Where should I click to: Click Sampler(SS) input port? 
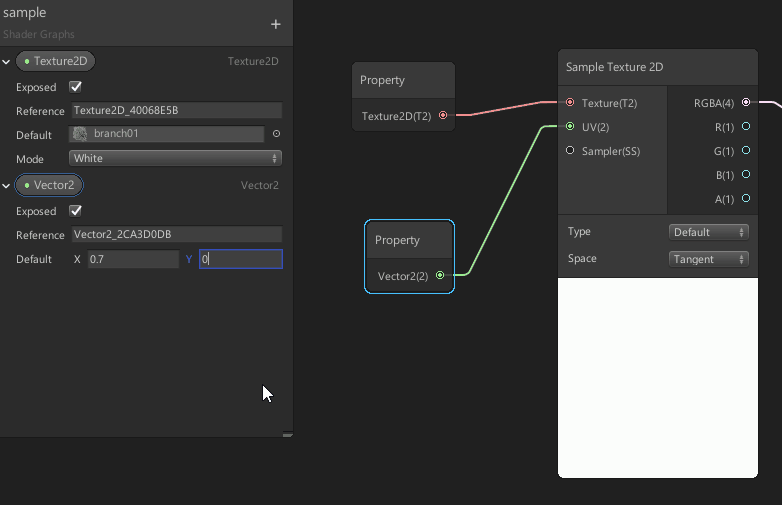570,150
